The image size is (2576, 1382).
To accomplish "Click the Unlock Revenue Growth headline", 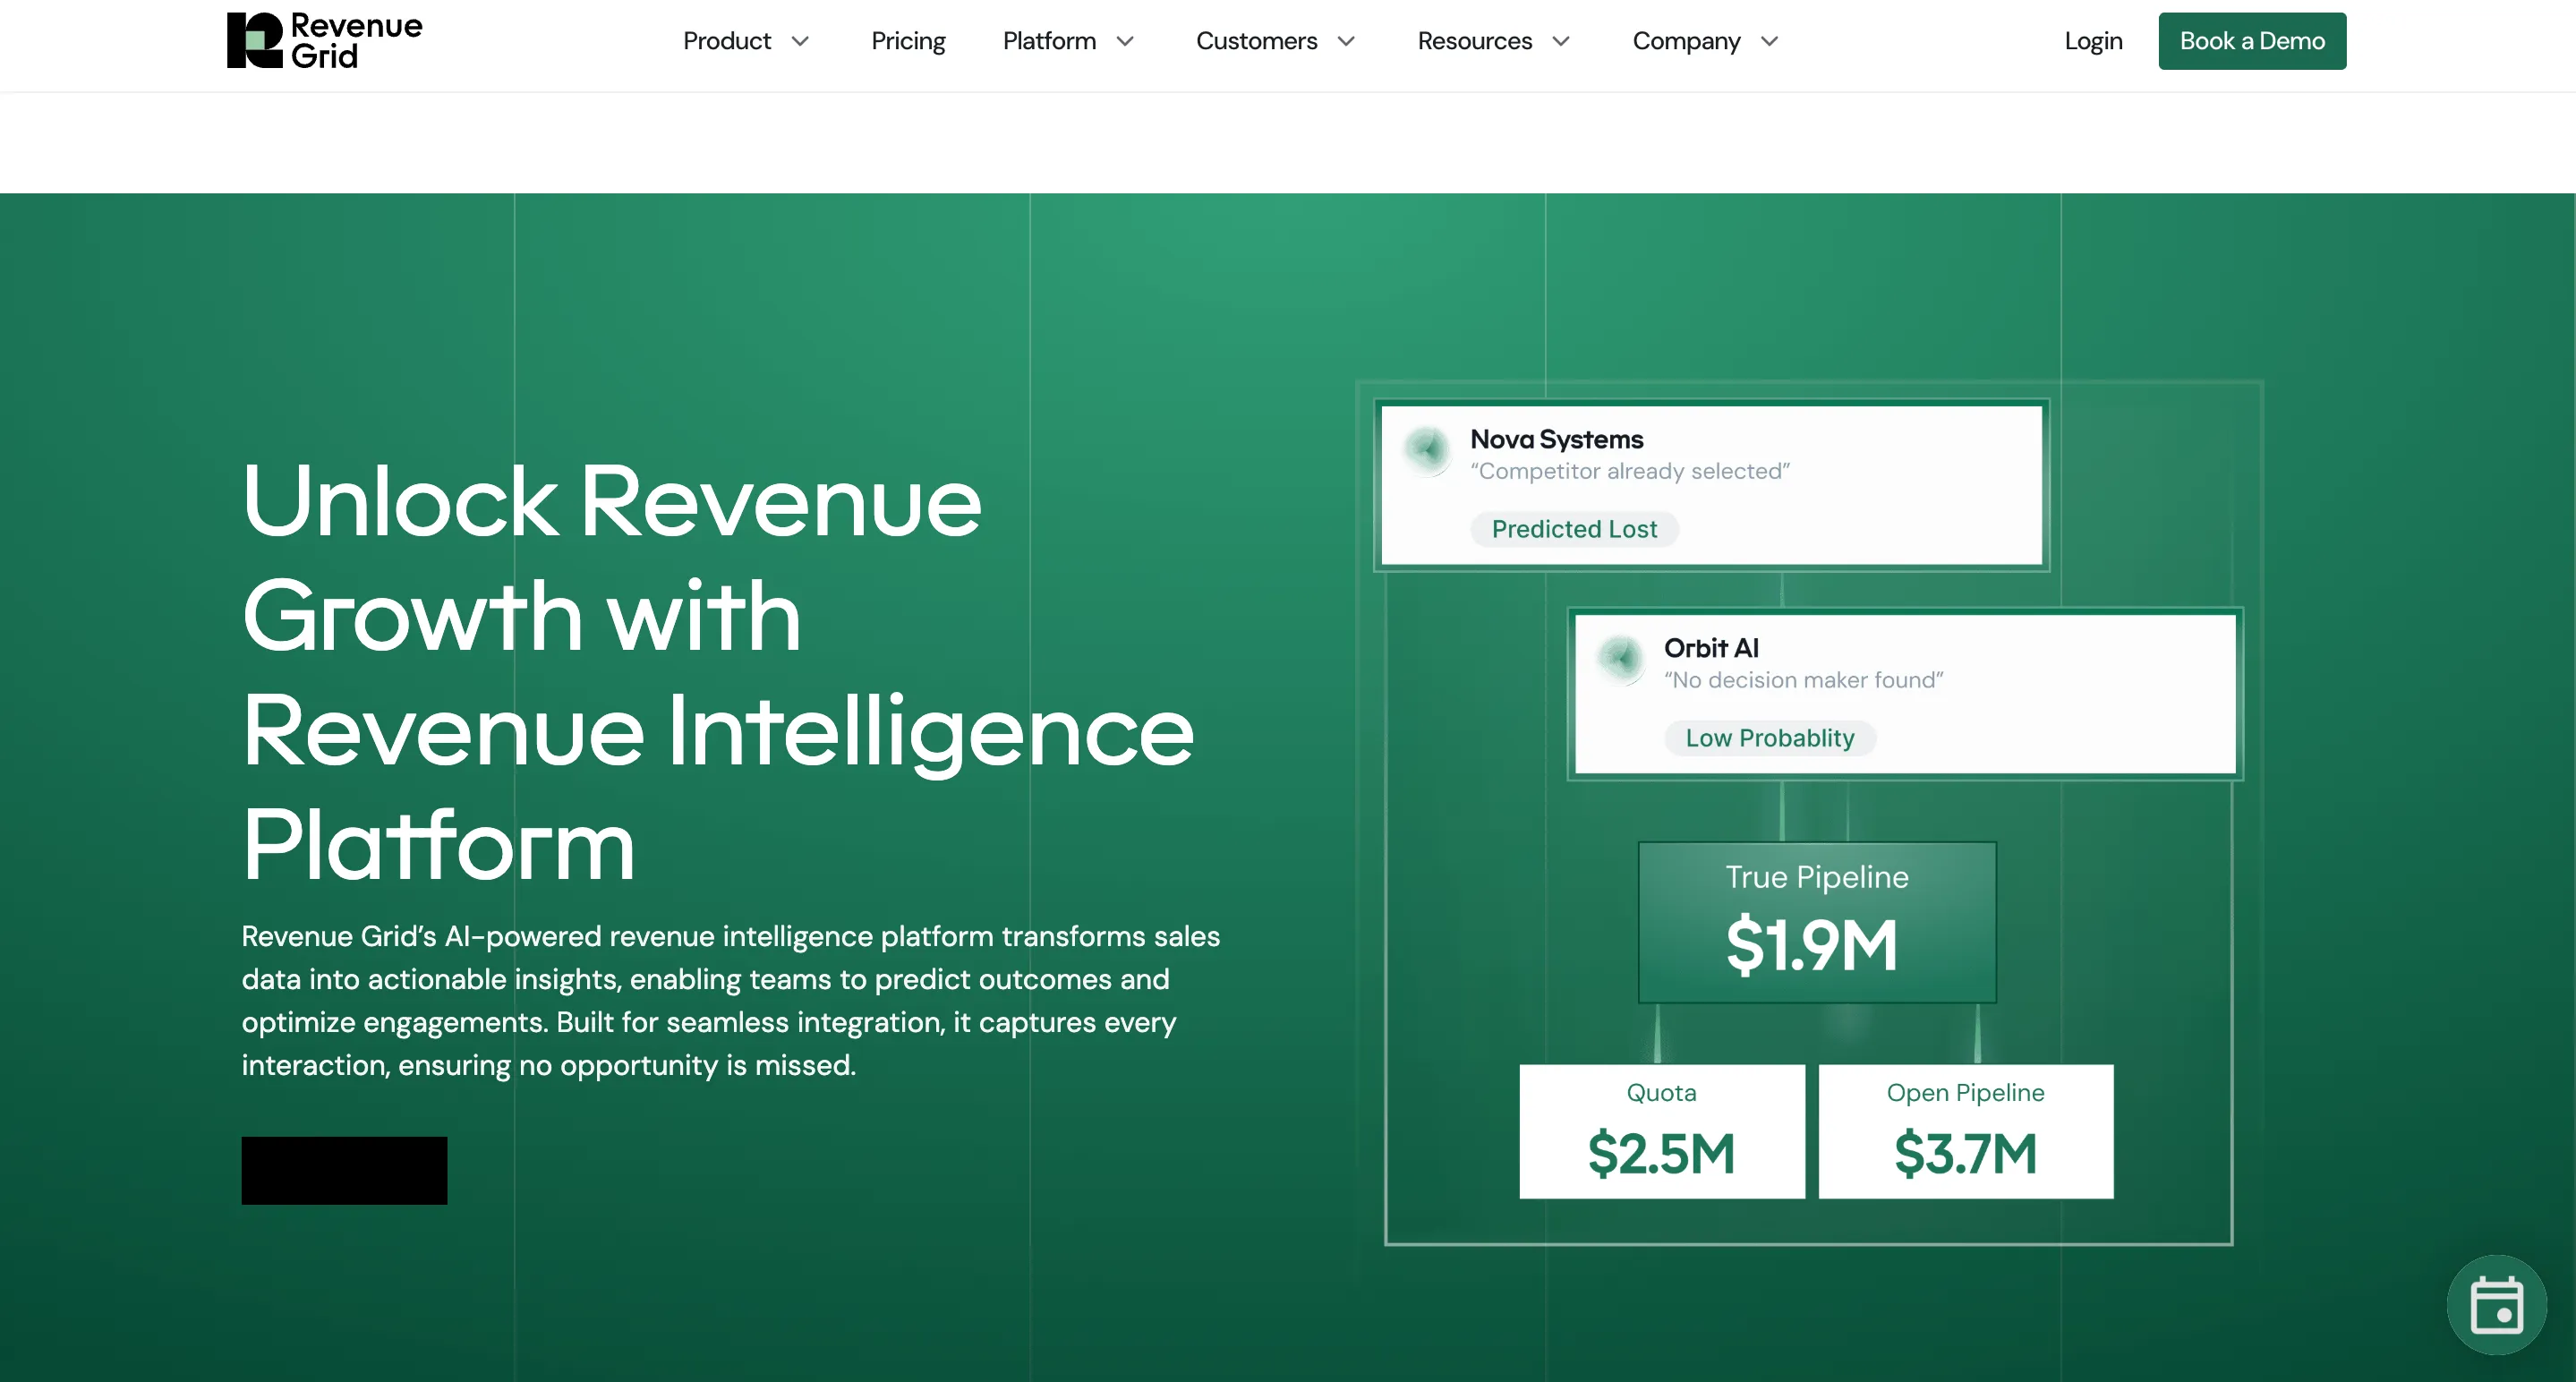I will (x=718, y=672).
